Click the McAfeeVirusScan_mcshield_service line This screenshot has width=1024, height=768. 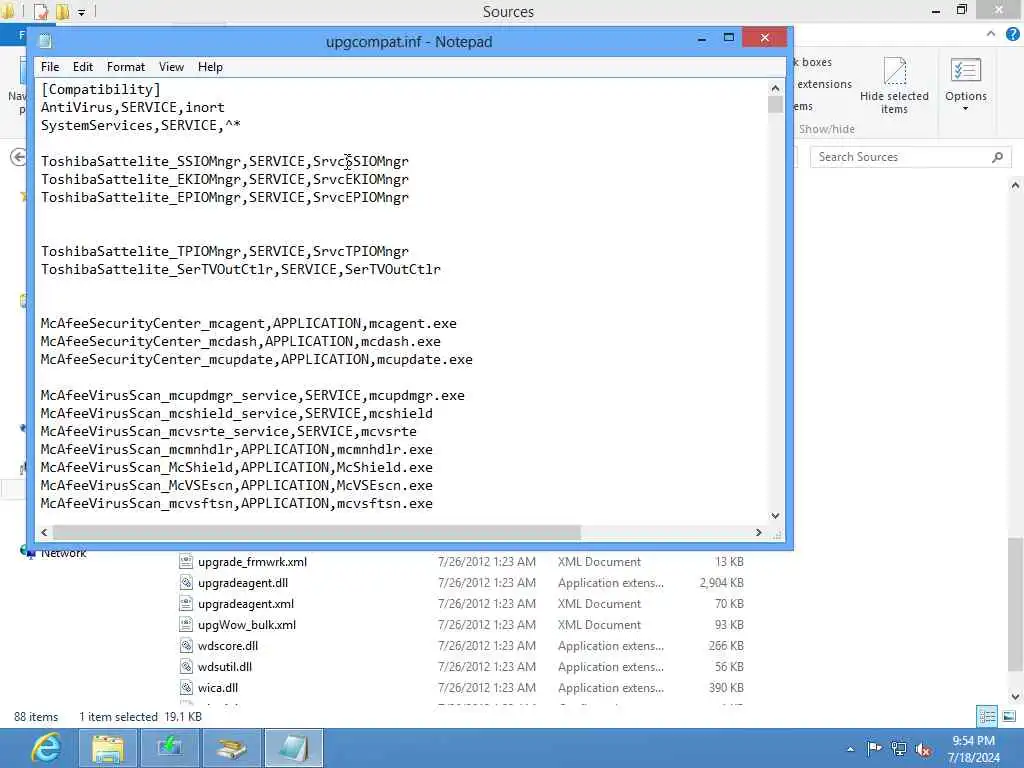click(x=236, y=413)
